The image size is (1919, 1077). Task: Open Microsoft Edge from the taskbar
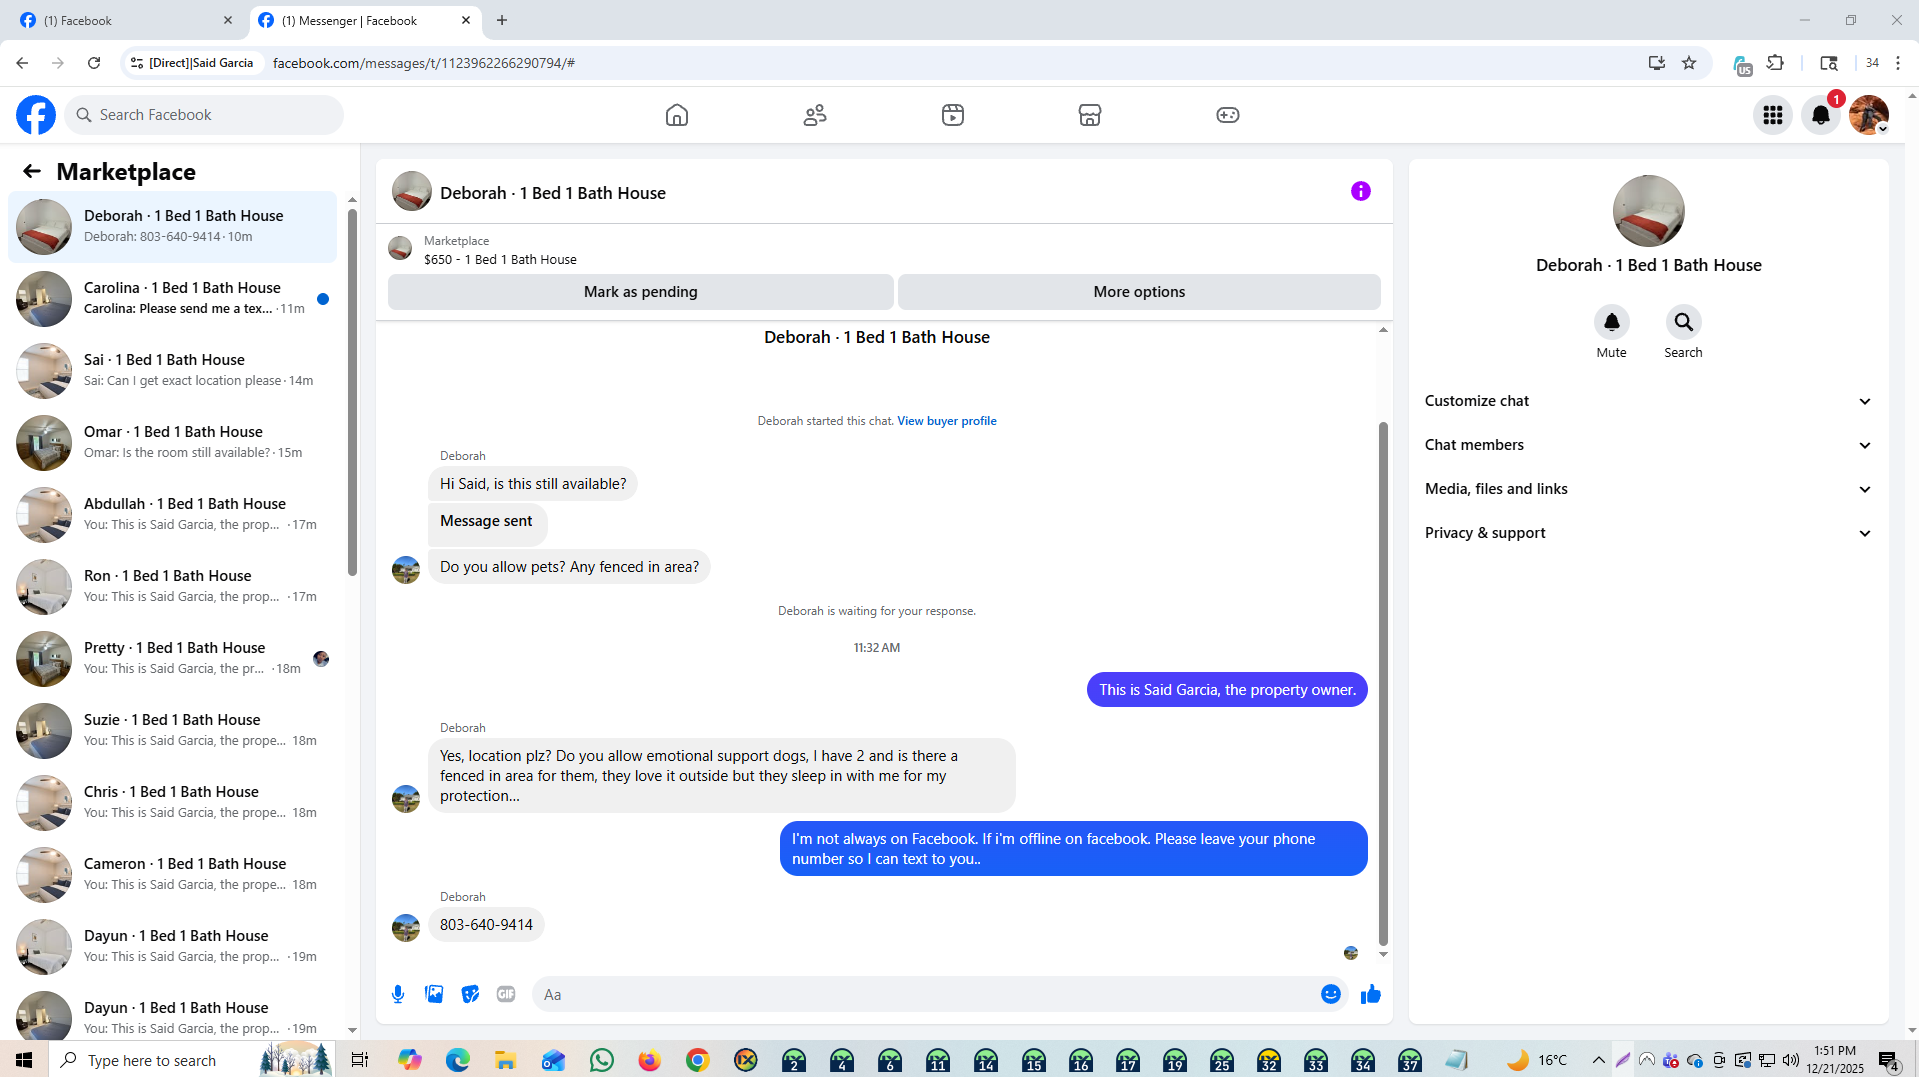457,1060
